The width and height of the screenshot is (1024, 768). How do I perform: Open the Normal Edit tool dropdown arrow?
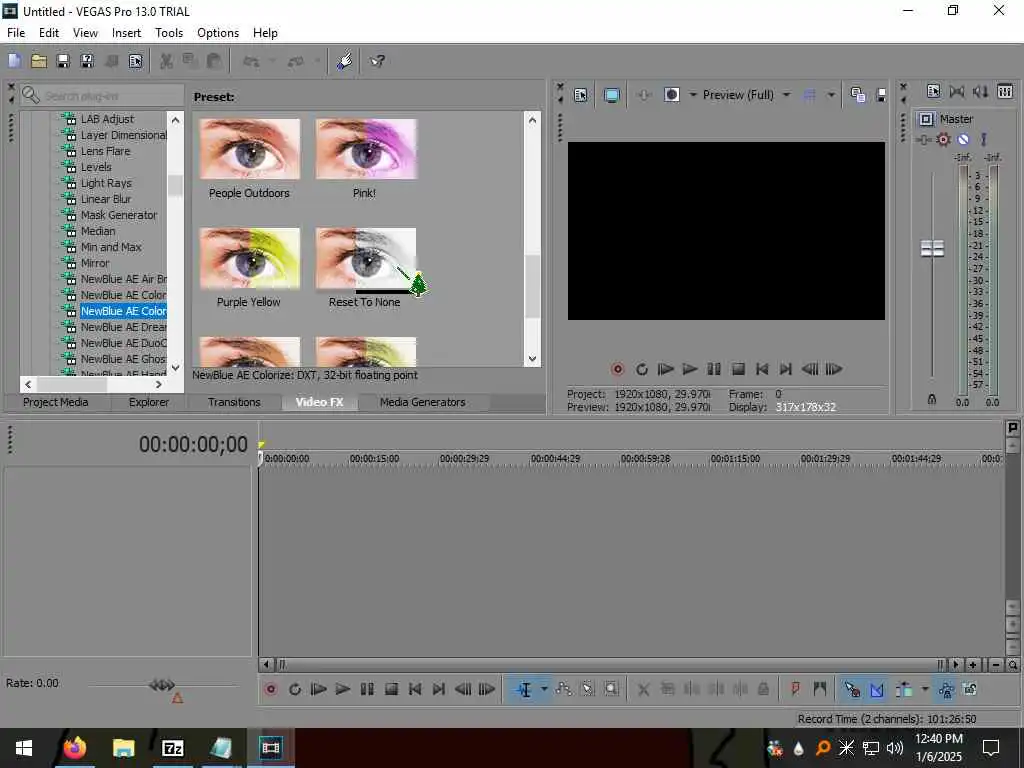tap(543, 690)
